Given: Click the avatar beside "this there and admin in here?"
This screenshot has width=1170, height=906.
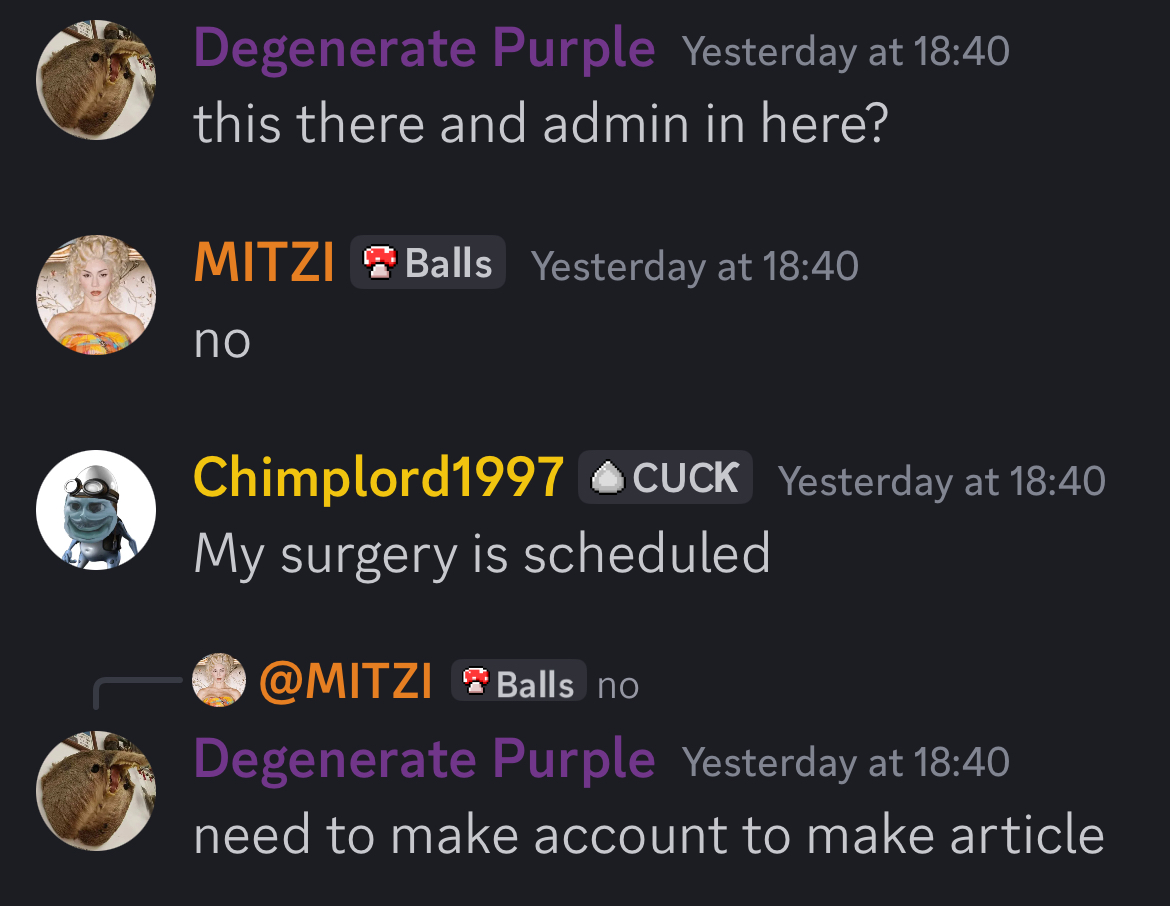Looking at the screenshot, I should [96, 80].
